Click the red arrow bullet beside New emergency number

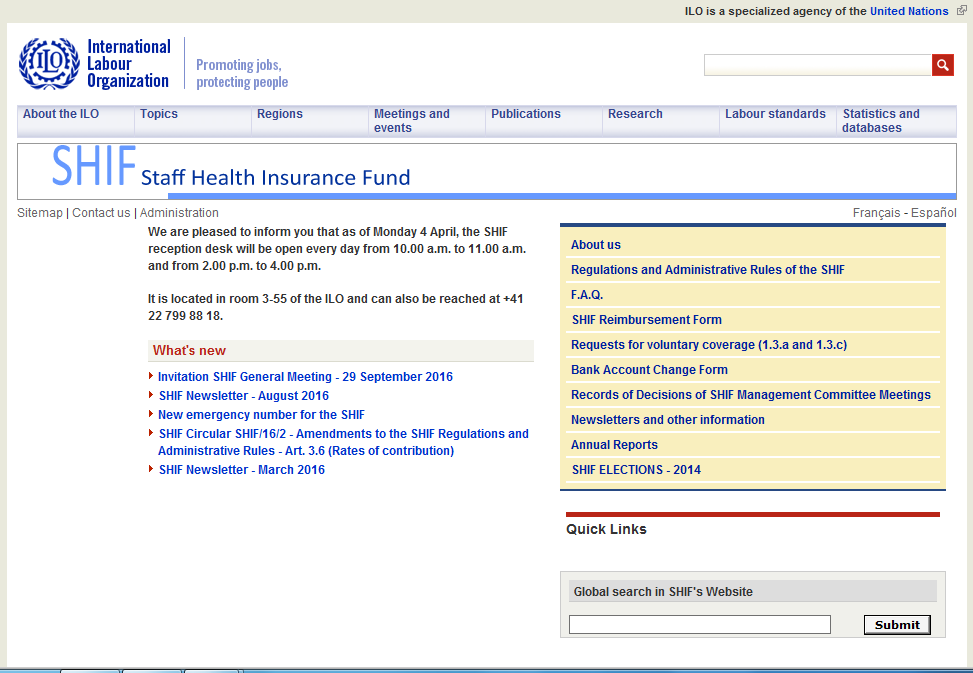click(x=151, y=414)
